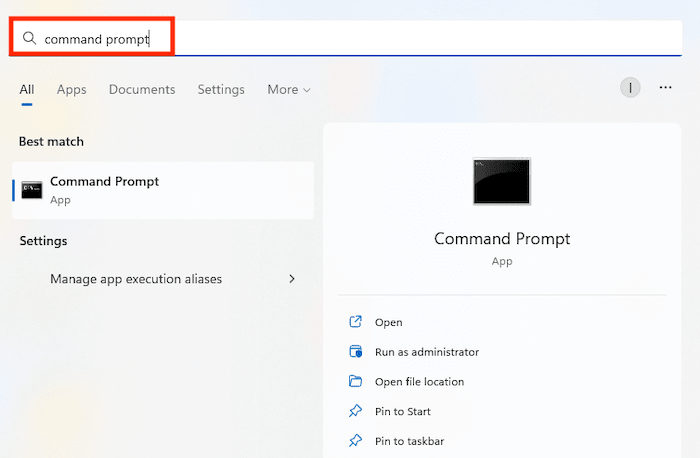Expand Manage app execution aliases chevron

pyautogui.click(x=292, y=279)
